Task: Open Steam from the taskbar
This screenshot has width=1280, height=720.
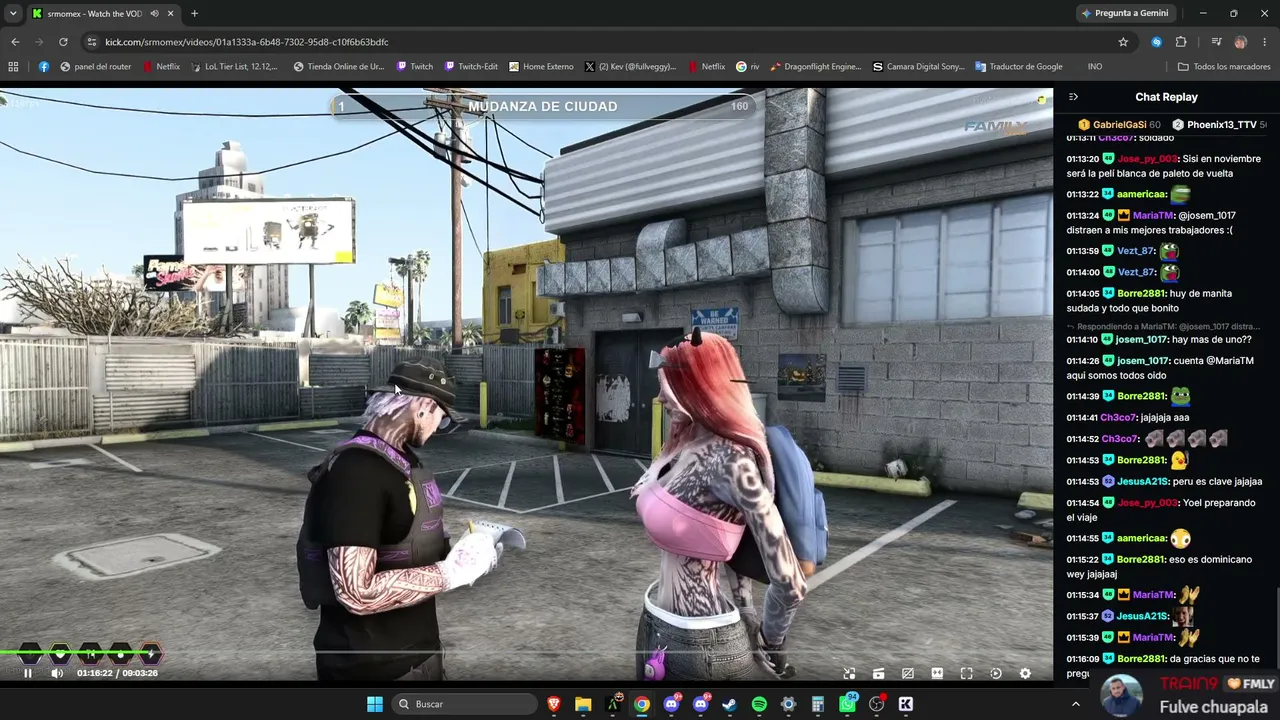Action: click(729, 704)
